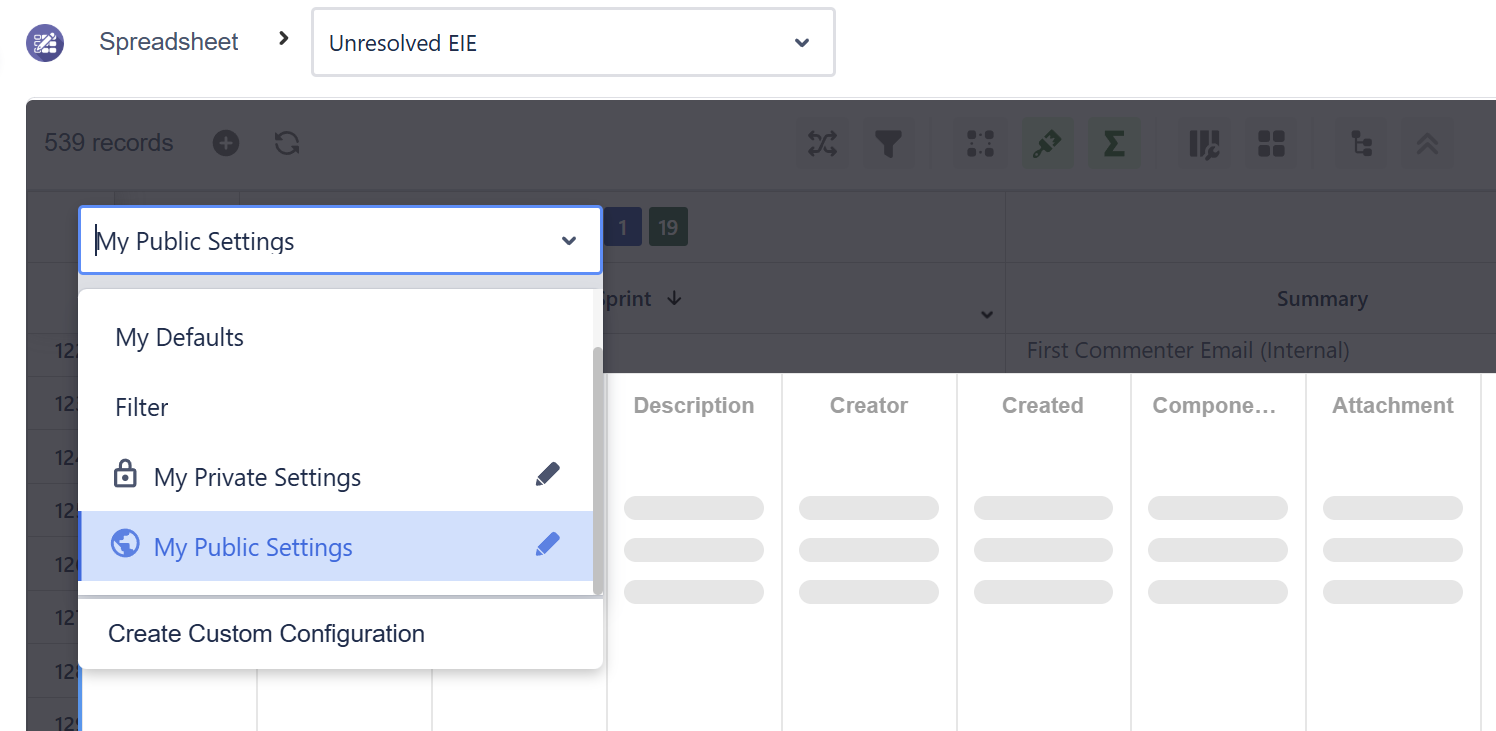Open the Unresolved EIE dropdown
Image resolution: width=1496 pixels, height=731 pixels.
(573, 43)
